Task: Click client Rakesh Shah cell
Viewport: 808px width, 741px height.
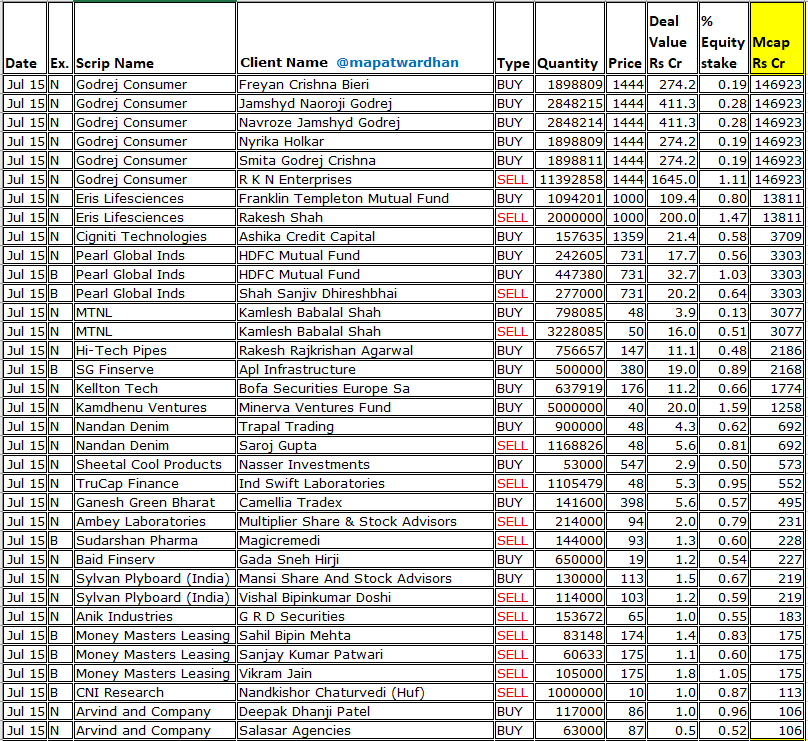Action: click(365, 218)
